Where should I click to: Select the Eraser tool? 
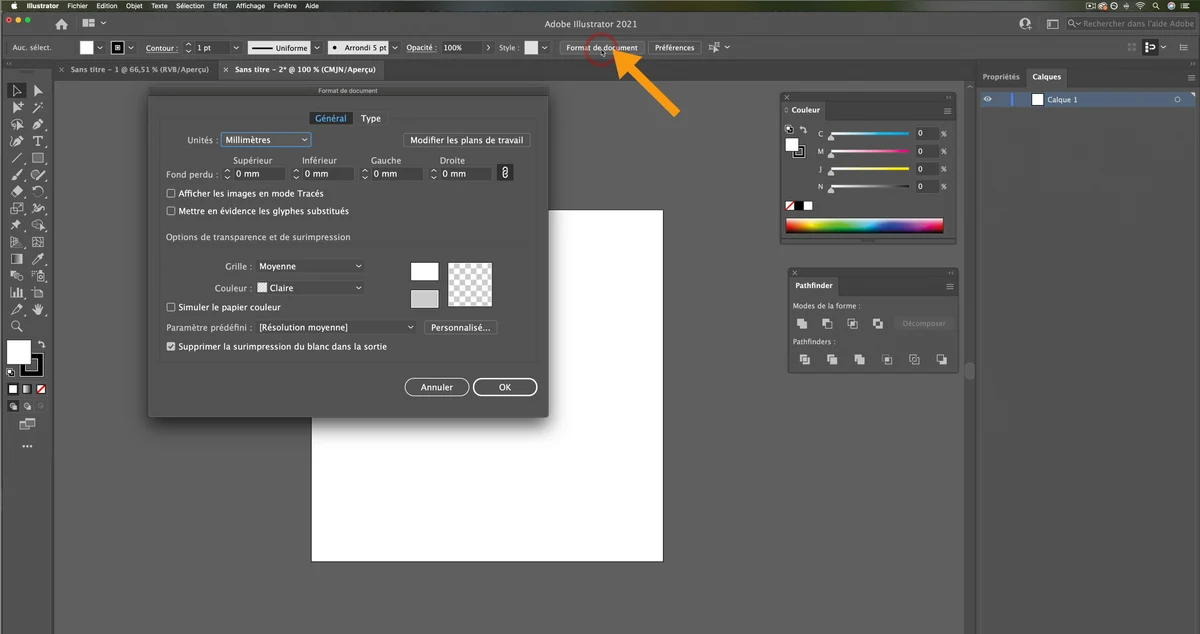[x=17, y=192]
